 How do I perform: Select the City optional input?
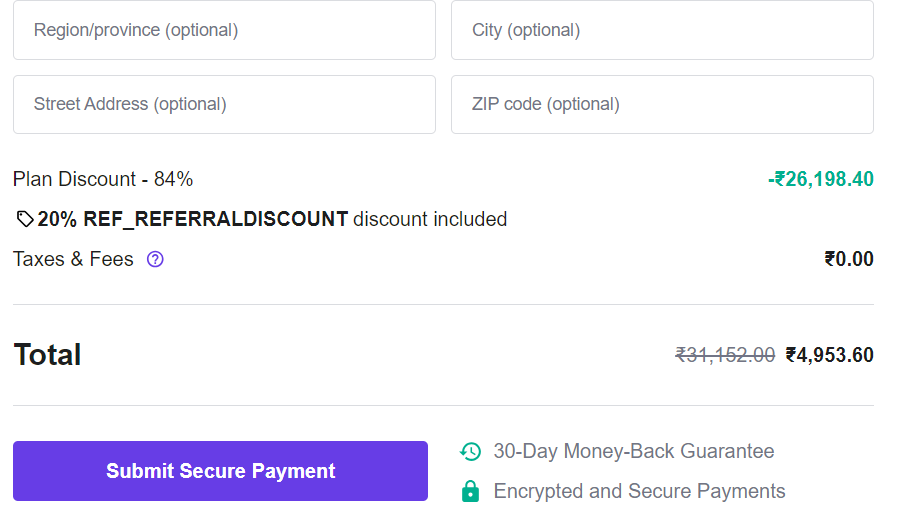[663, 30]
